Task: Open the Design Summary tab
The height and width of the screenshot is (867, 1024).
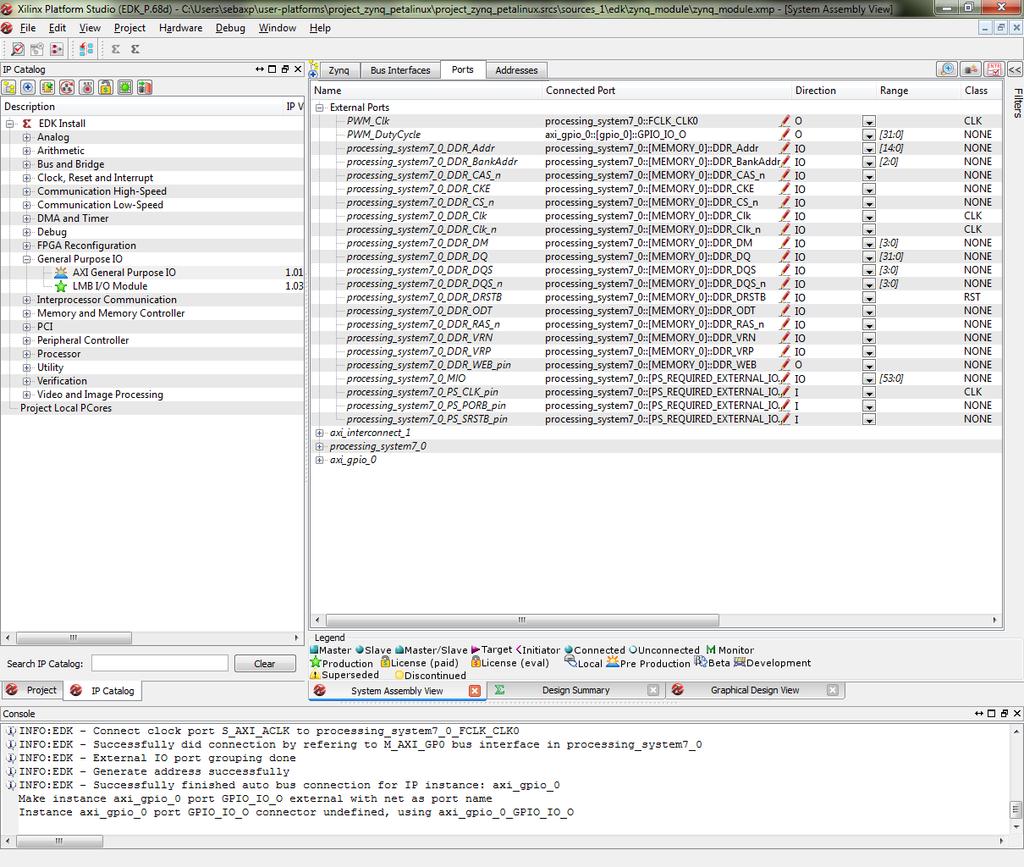Action: 575,690
